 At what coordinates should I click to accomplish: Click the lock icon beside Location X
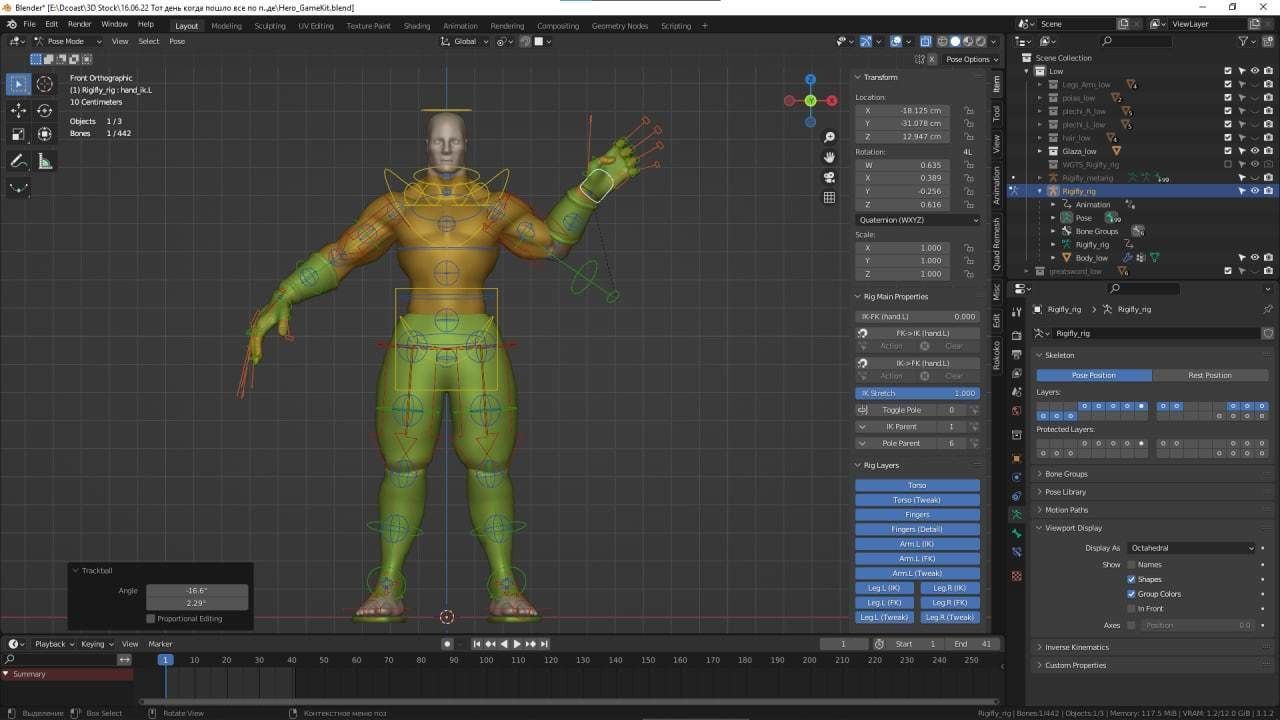pyautogui.click(x=968, y=110)
